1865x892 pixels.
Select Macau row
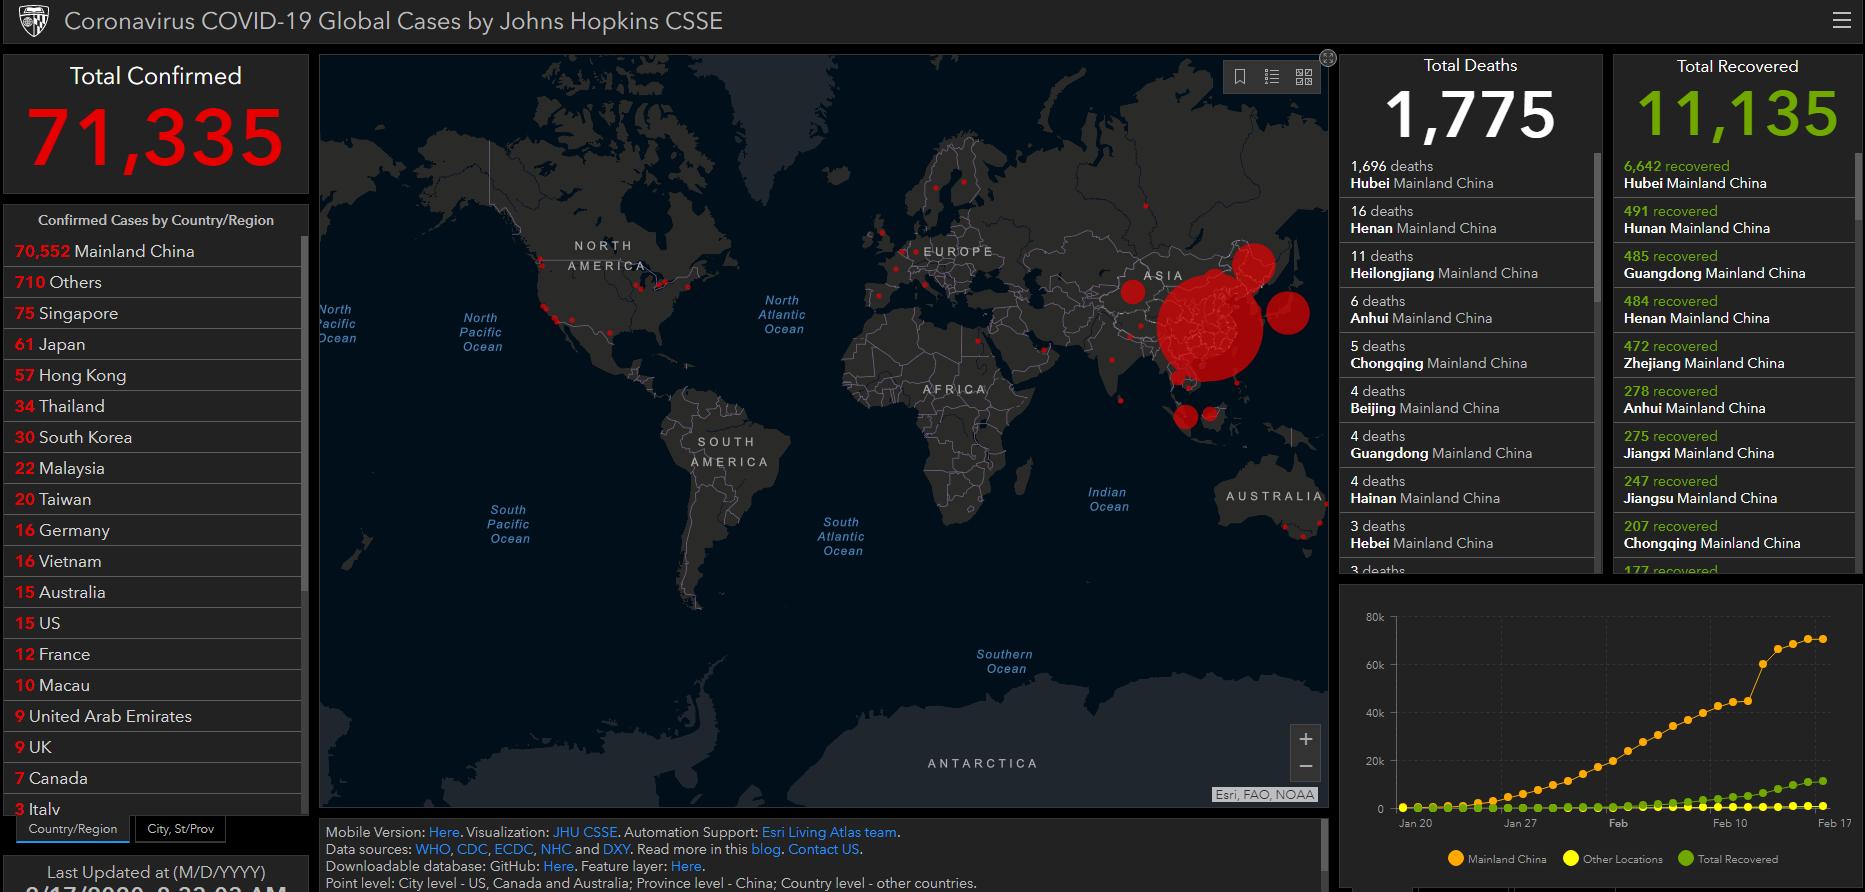coord(152,685)
